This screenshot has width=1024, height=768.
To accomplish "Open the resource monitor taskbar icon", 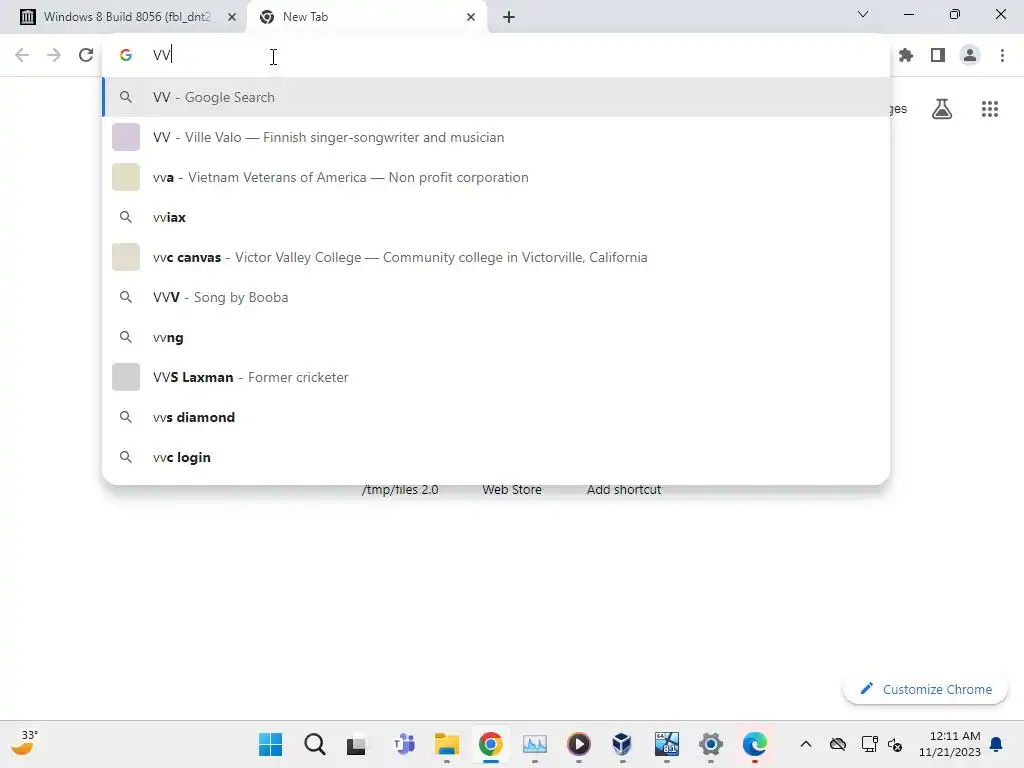I will pos(534,744).
